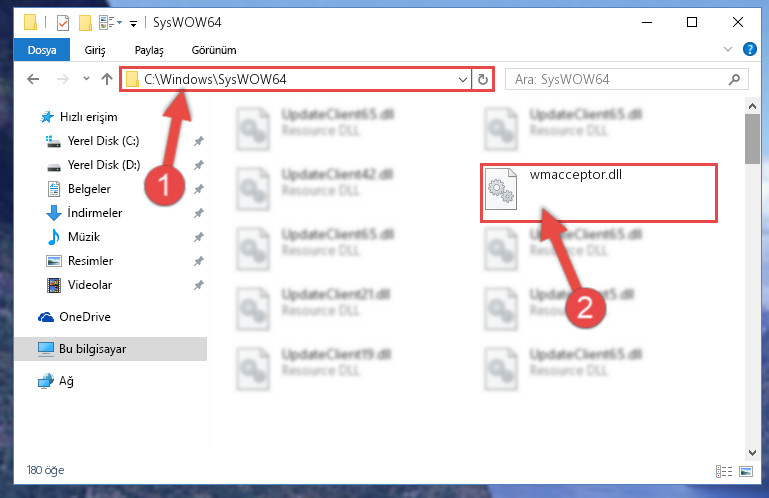Unpin Belgeler from quick access
This screenshot has width=769, height=498.
point(198,189)
